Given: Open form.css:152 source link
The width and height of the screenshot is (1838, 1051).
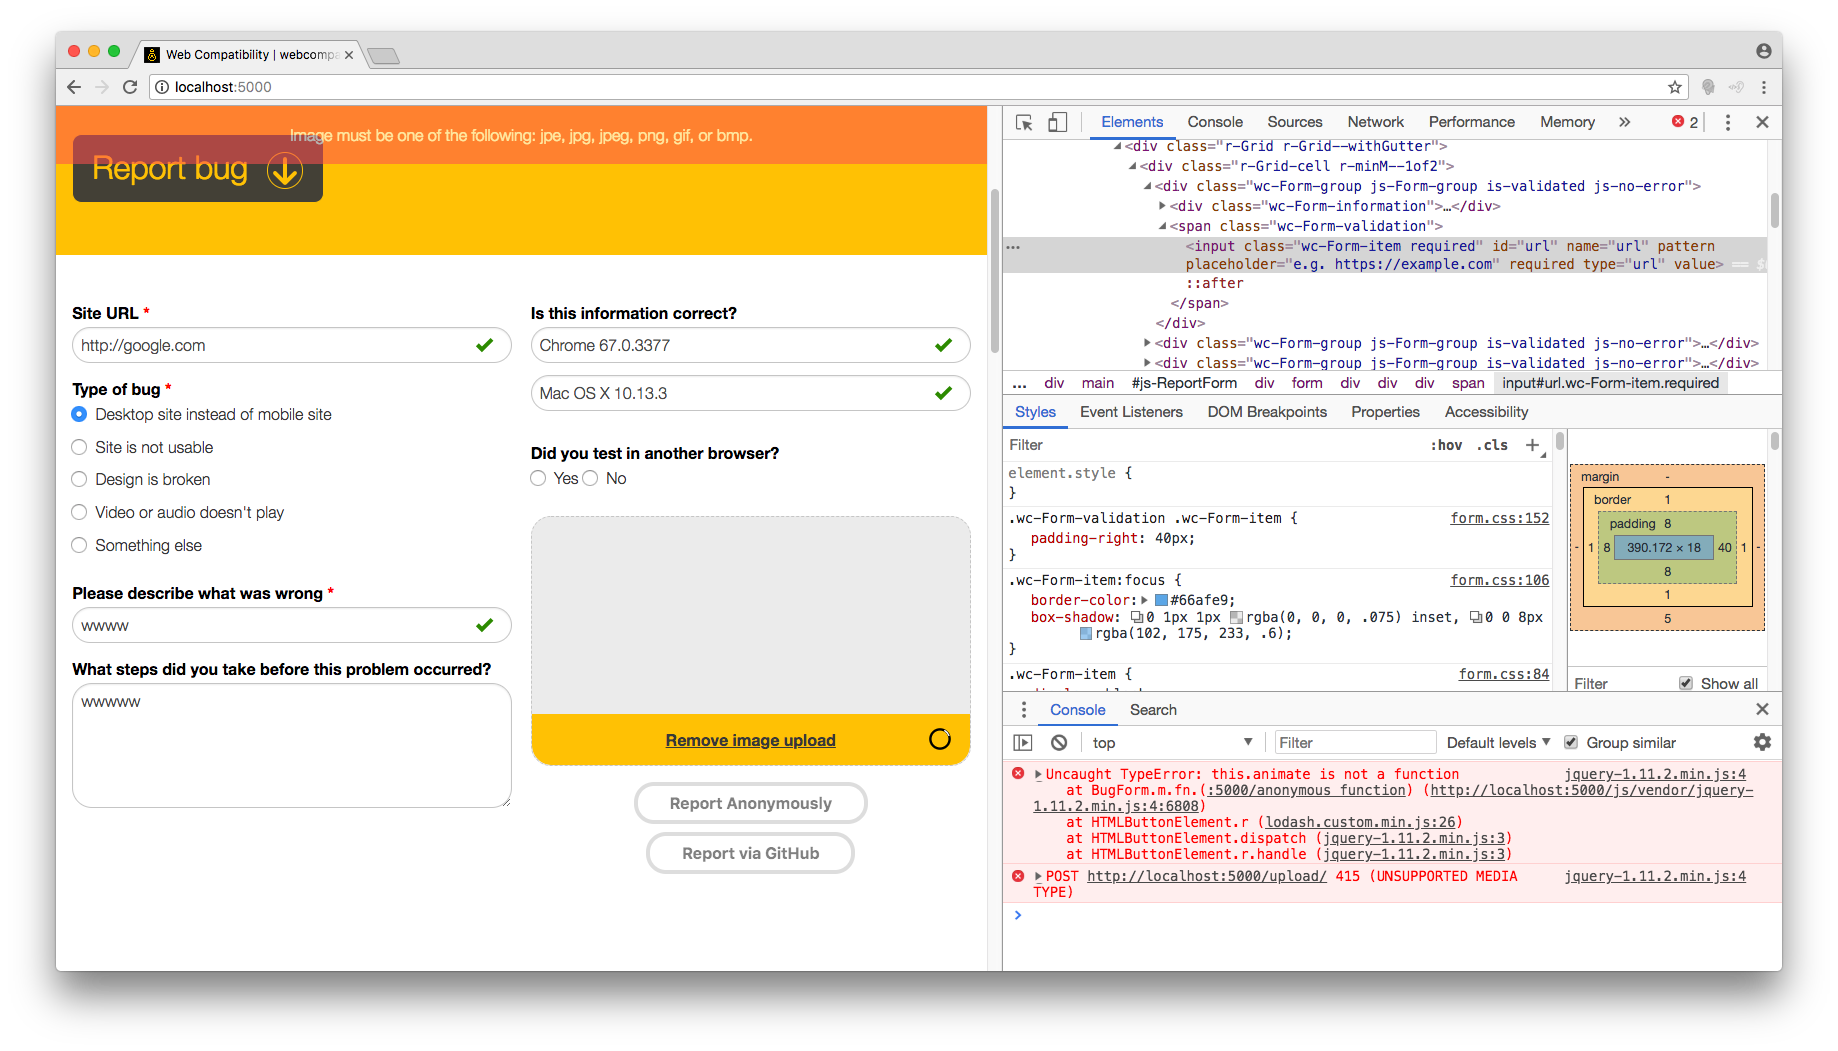Looking at the screenshot, I should click(x=1499, y=518).
